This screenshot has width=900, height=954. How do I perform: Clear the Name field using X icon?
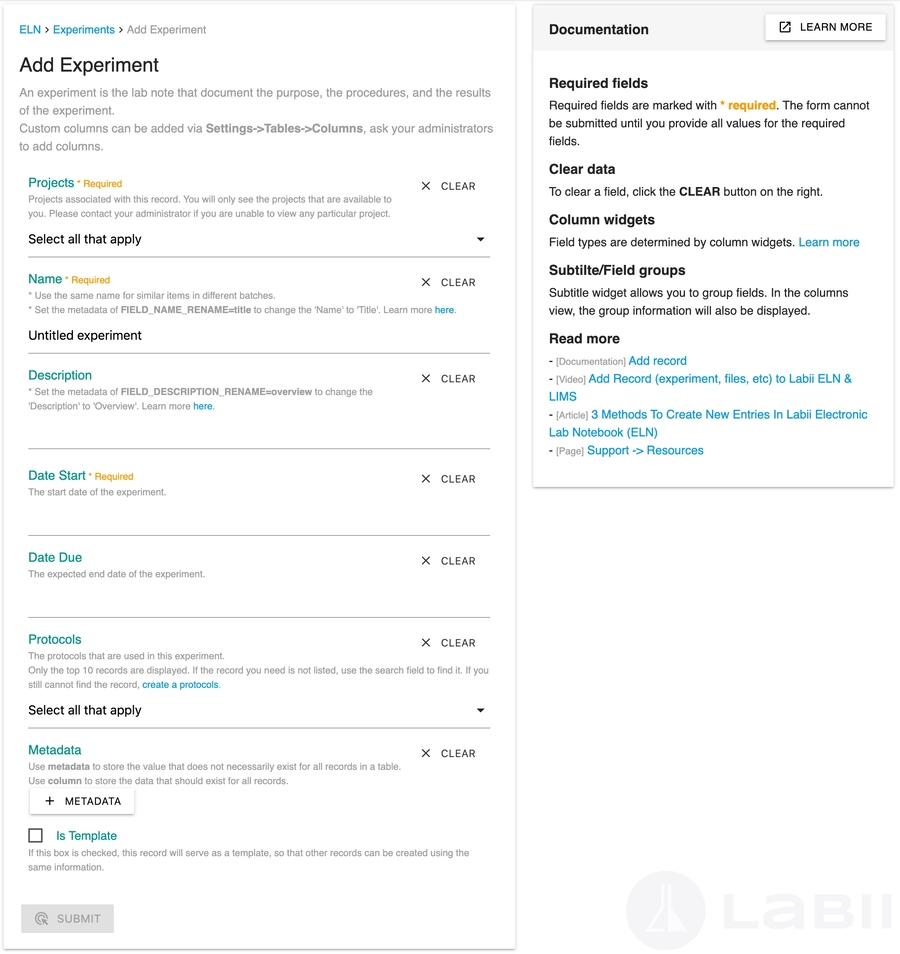pos(426,282)
